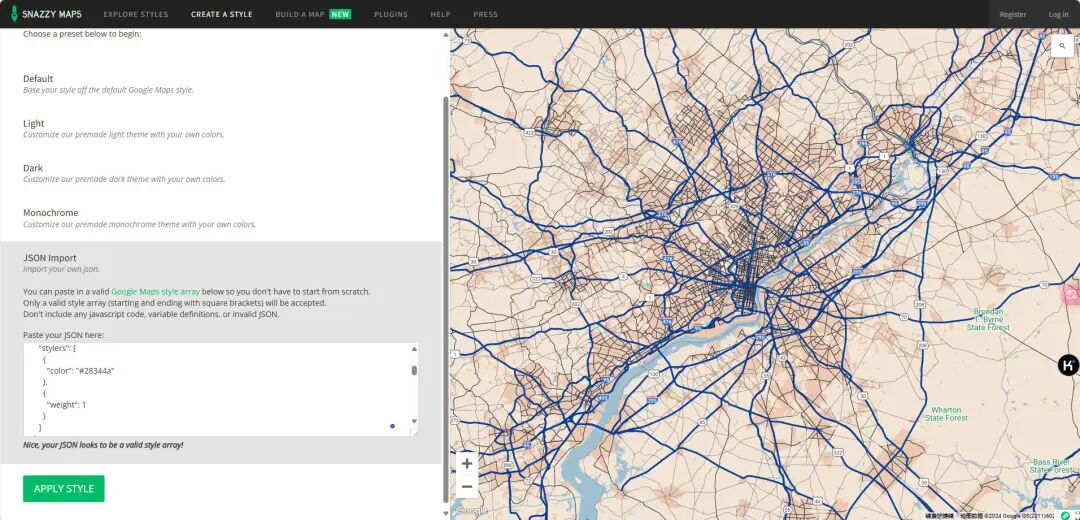
Task: Open the map search magnifier icon
Action: (x=1063, y=45)
